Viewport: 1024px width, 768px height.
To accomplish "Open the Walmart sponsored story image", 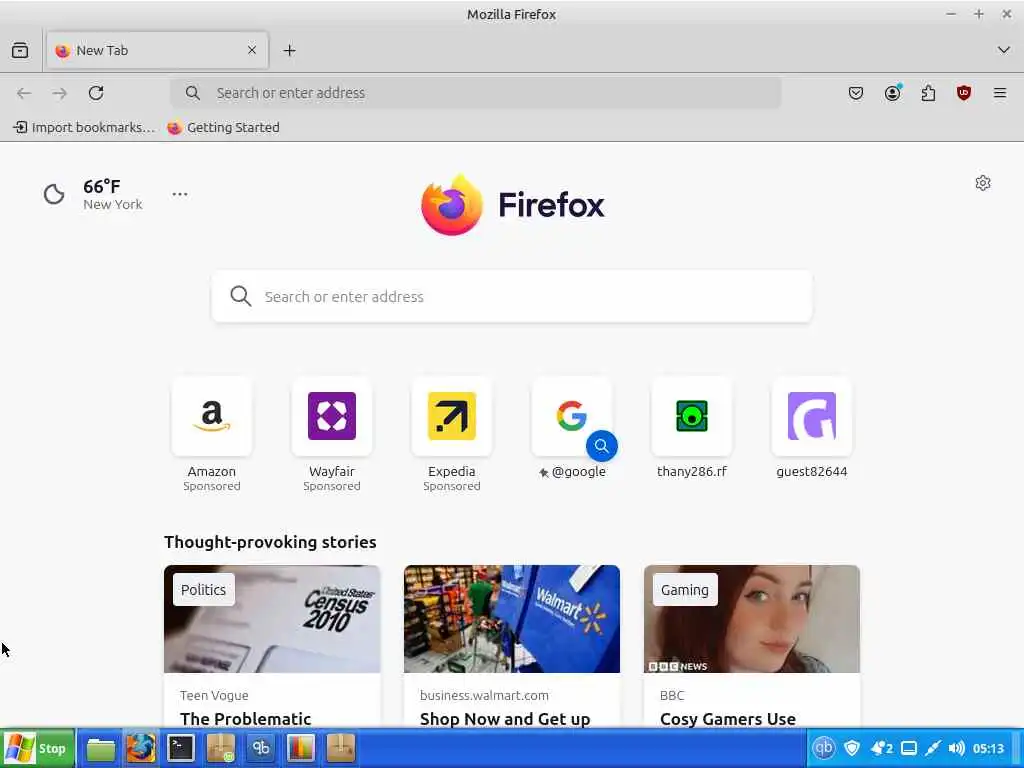I will pos(511,618).
